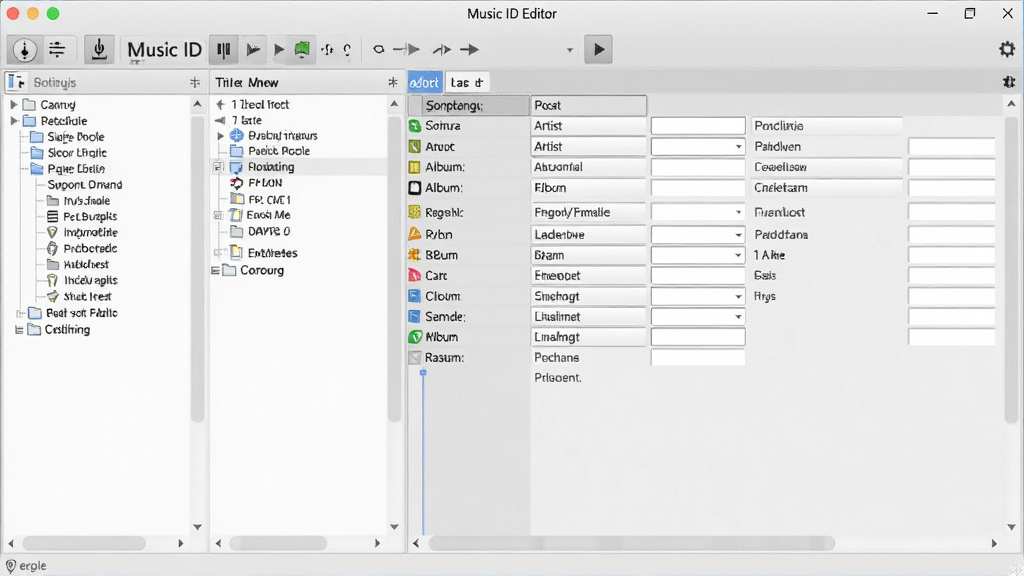Switch to the Las tab
Screen dimensions: 1024x576
click(466, 82)
